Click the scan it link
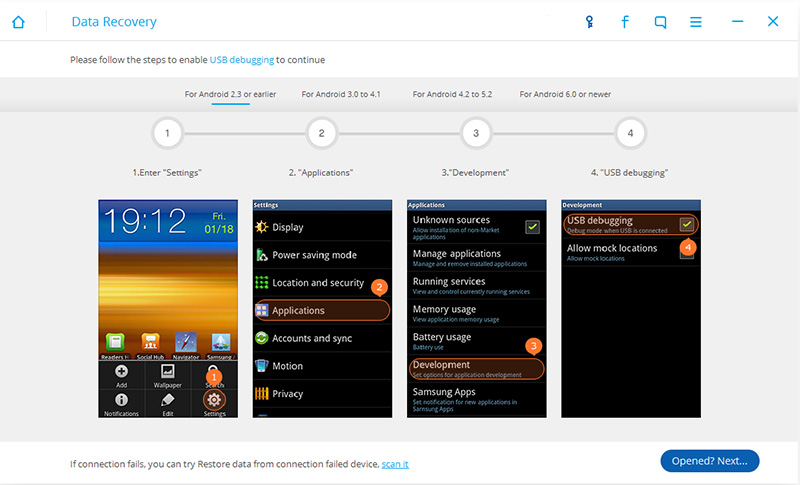Image resolution: width=800 pixels, height=485 pixels. coord(395,464)
